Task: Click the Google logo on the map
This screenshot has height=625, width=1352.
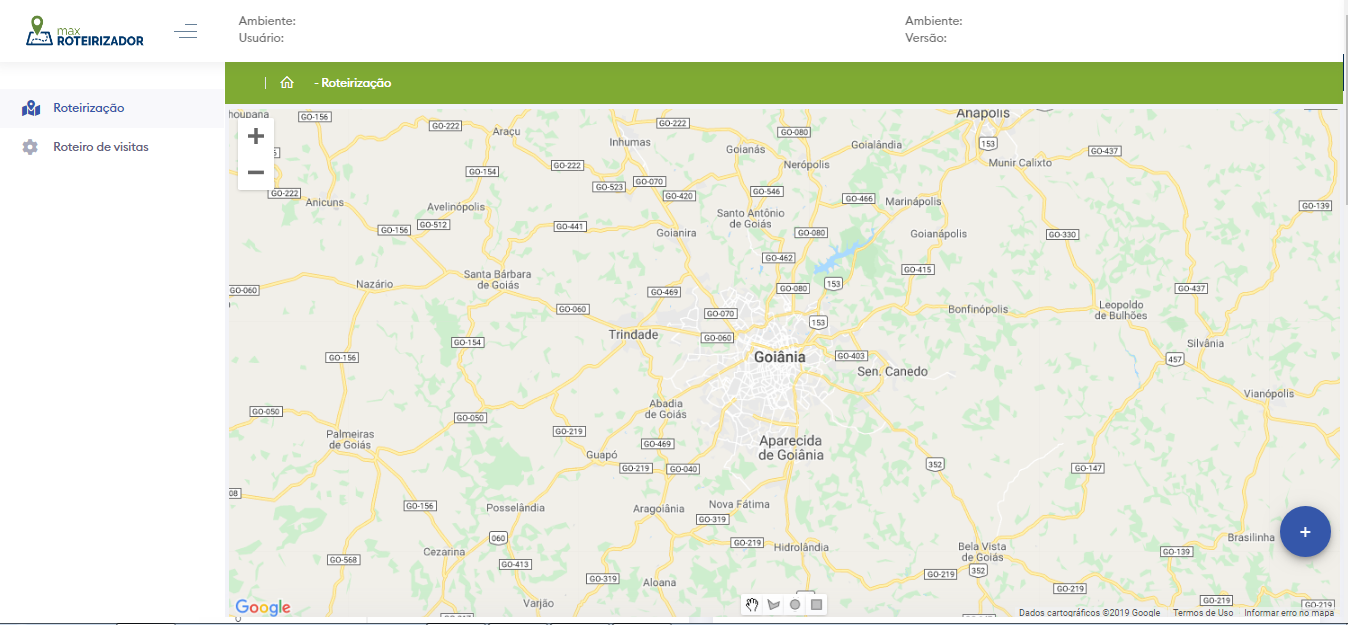Action: (263, 607)
